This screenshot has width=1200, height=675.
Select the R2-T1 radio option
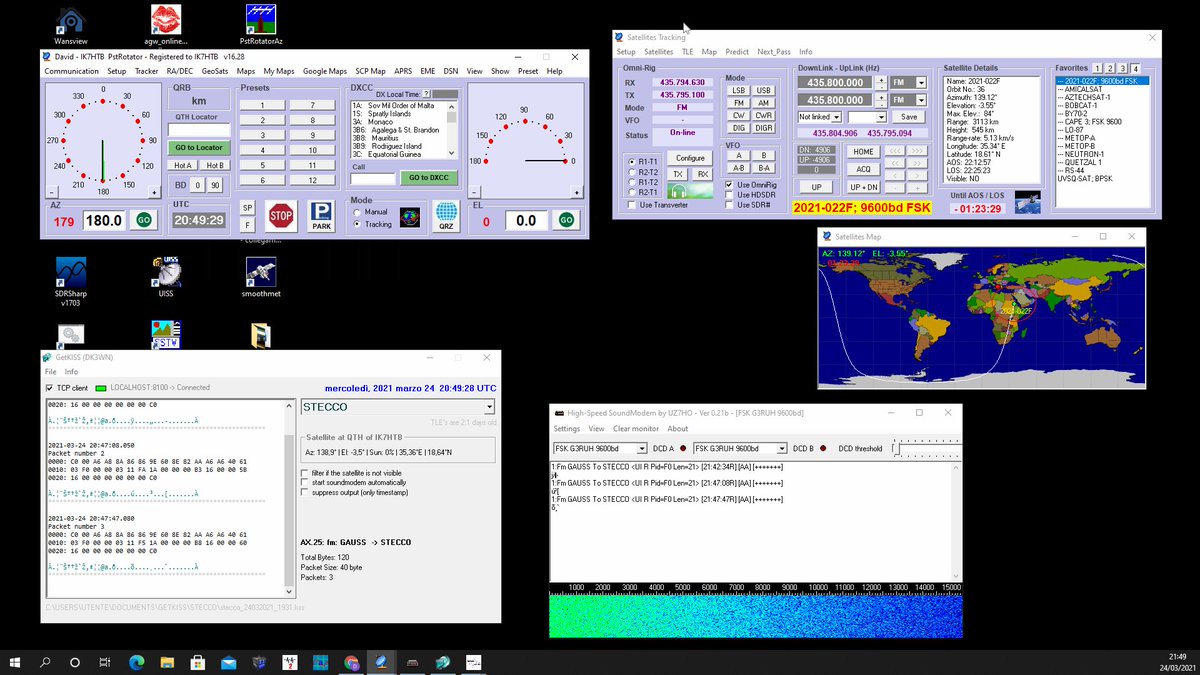tap(645, 192)
